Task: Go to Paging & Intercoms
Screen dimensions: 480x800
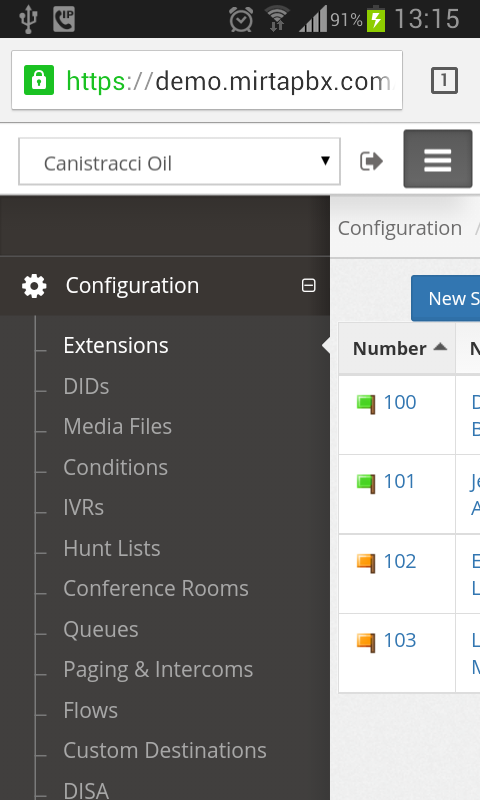Action: coord(158,669)
